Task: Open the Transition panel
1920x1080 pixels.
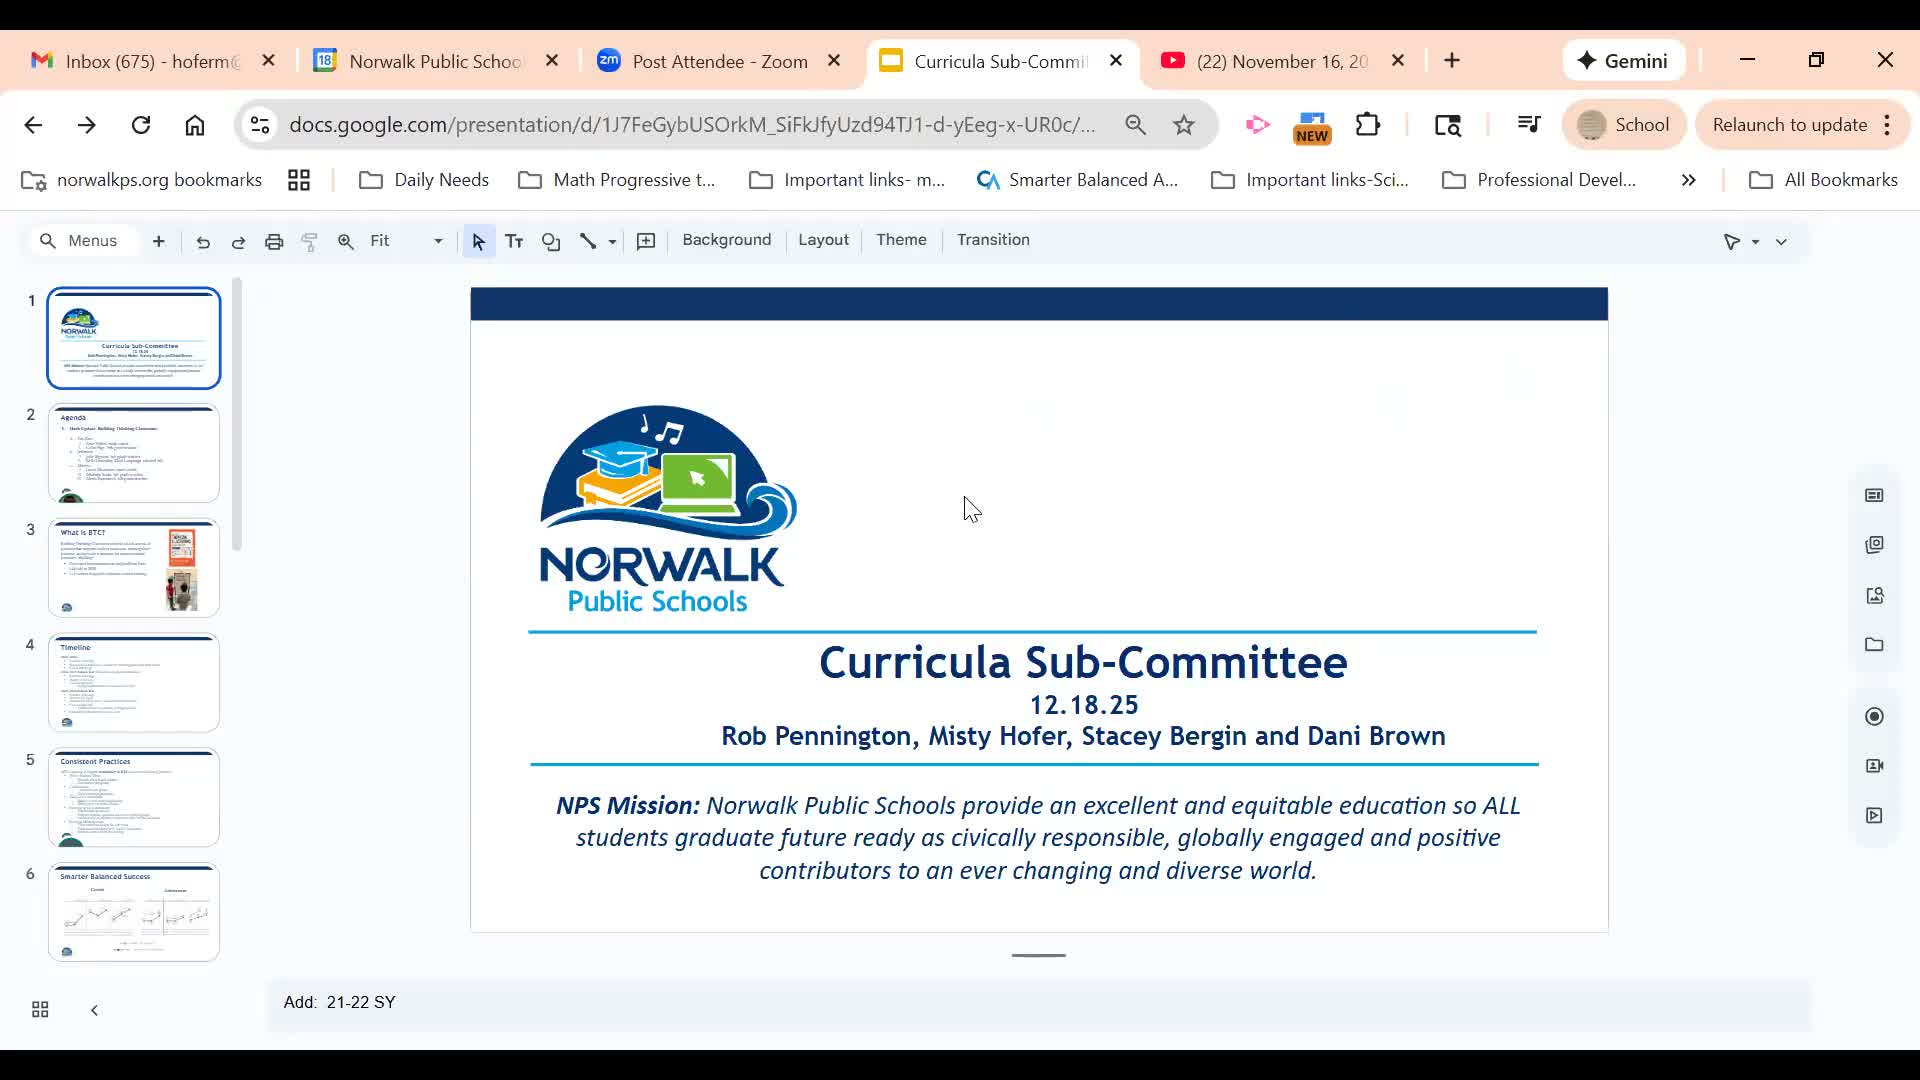Action: pyautogui.click(x=992, y=240)
